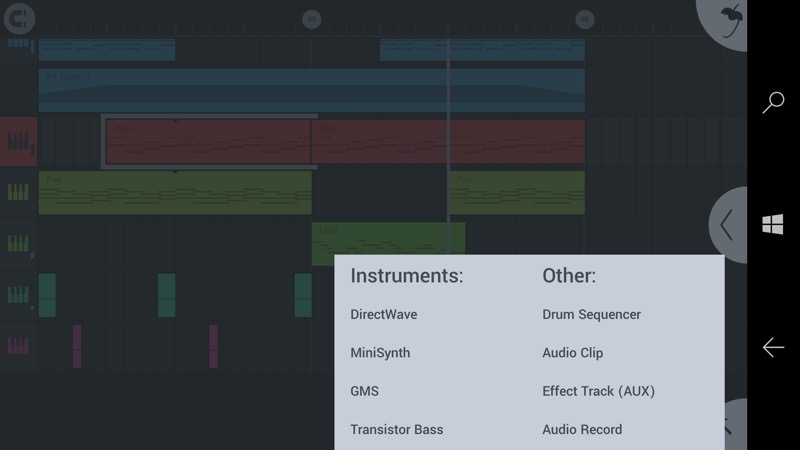Select the second magenta clip
800x450 pixels.
pos(214,346)
